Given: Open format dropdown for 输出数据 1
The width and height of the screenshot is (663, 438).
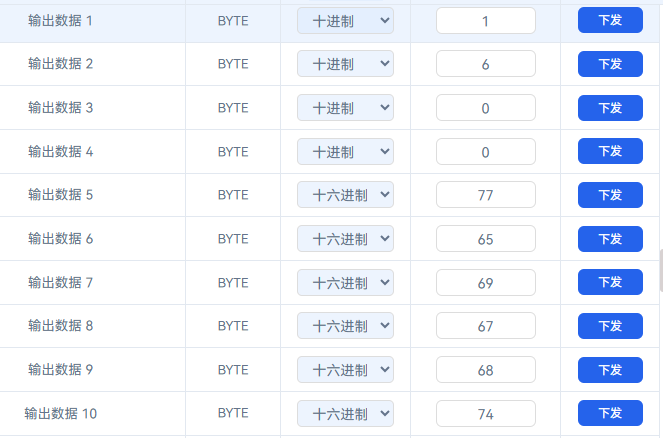Looking at the screenshot, I should click(x=345, y=21).
